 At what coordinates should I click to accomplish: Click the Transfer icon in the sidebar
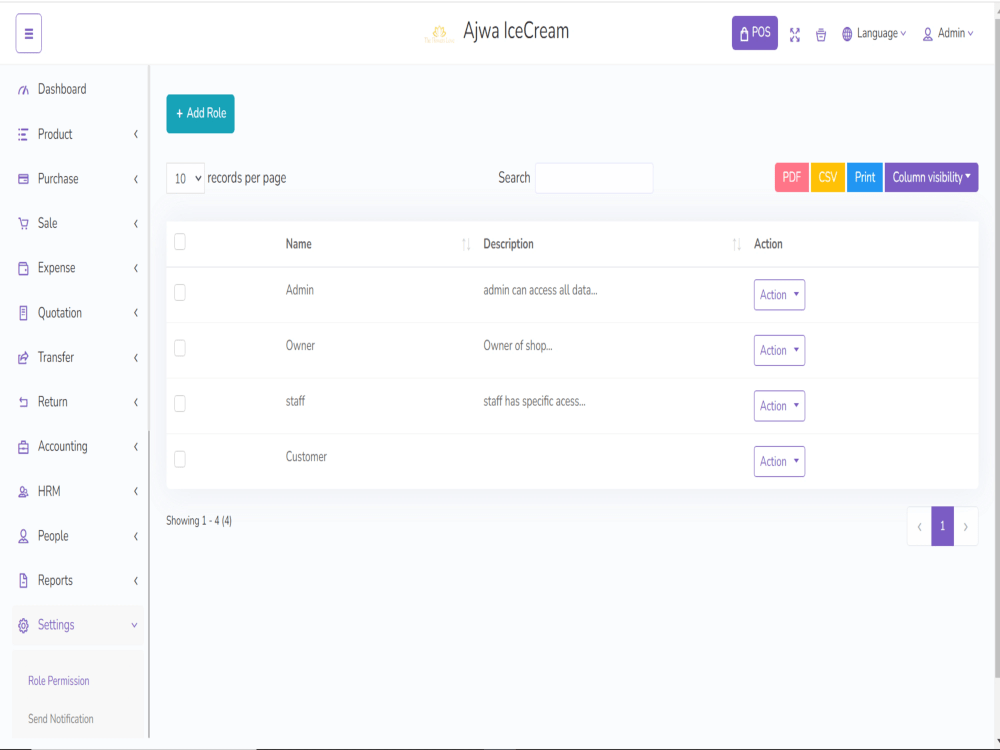click(22, 357)
